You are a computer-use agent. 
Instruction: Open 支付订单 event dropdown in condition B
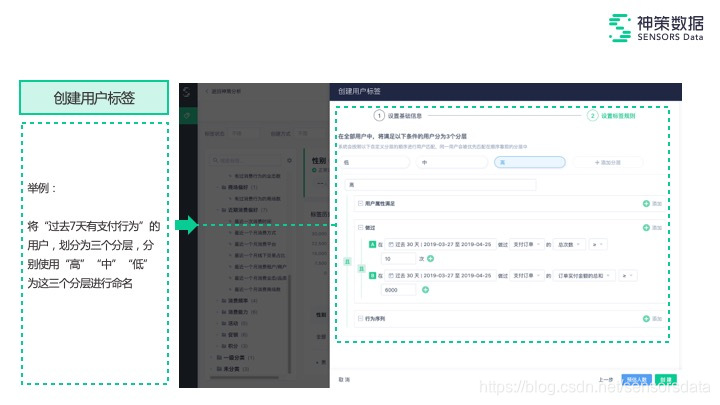(527, 276)
